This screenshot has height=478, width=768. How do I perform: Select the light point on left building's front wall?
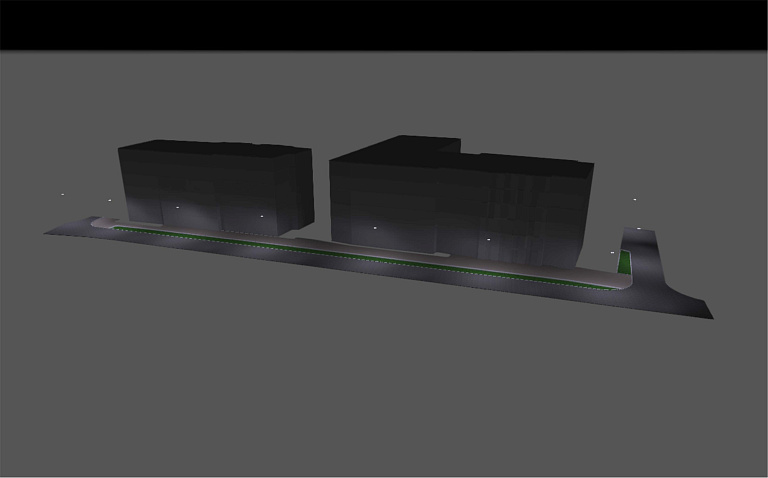[177, 207]
